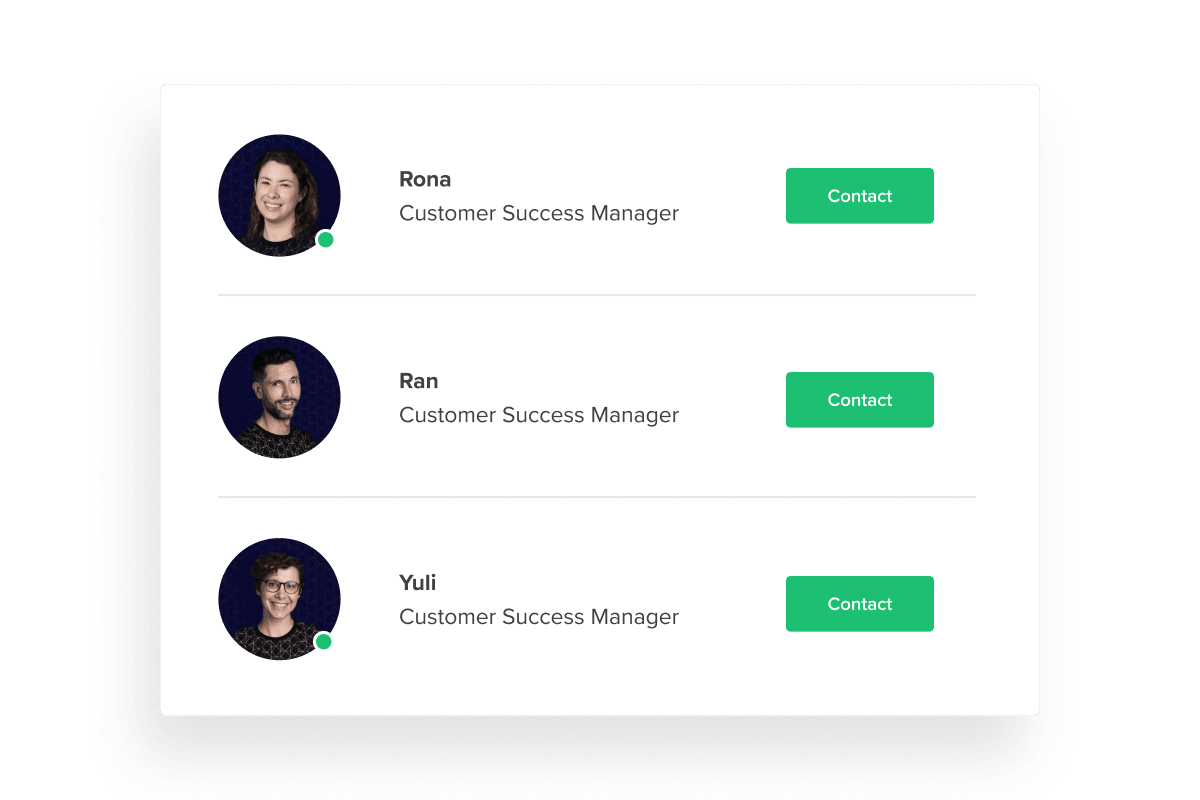This screenshot has height=800, width=1200.
Task: Select Yuli's avatar with glasses
Action: (x=279, y=599)
